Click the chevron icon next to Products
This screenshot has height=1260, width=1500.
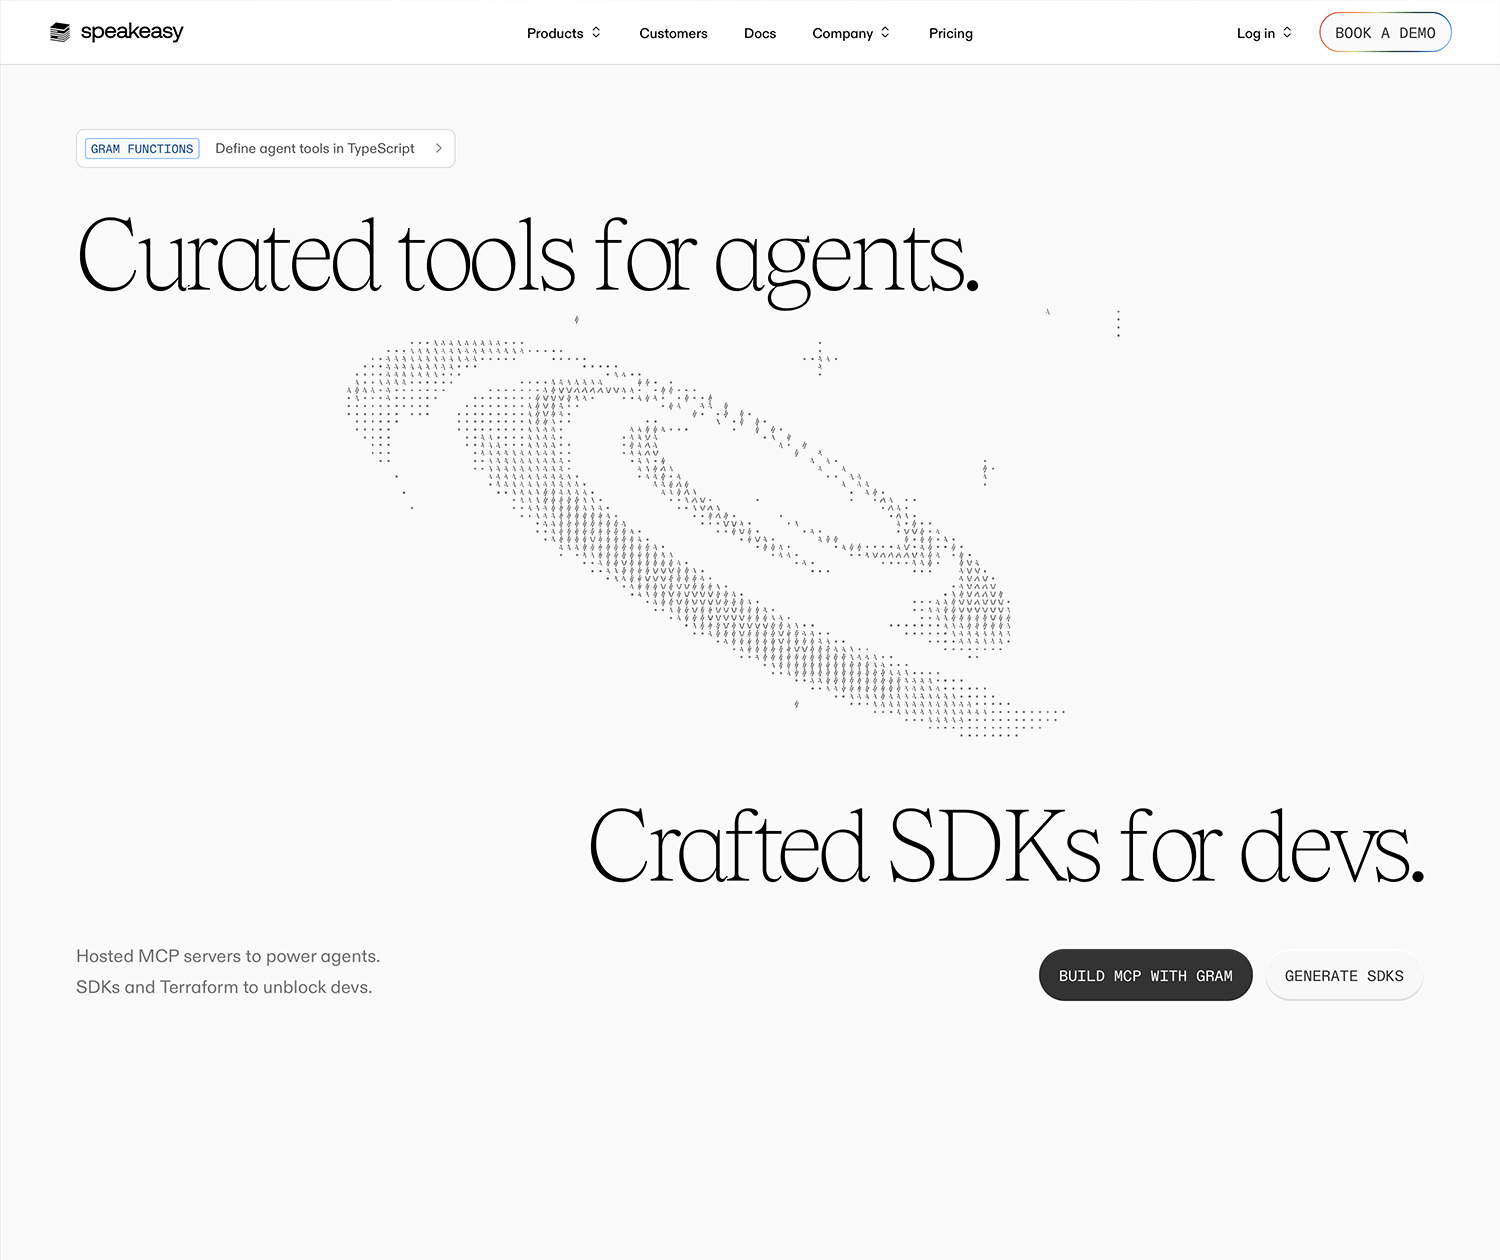click(596, 32)
